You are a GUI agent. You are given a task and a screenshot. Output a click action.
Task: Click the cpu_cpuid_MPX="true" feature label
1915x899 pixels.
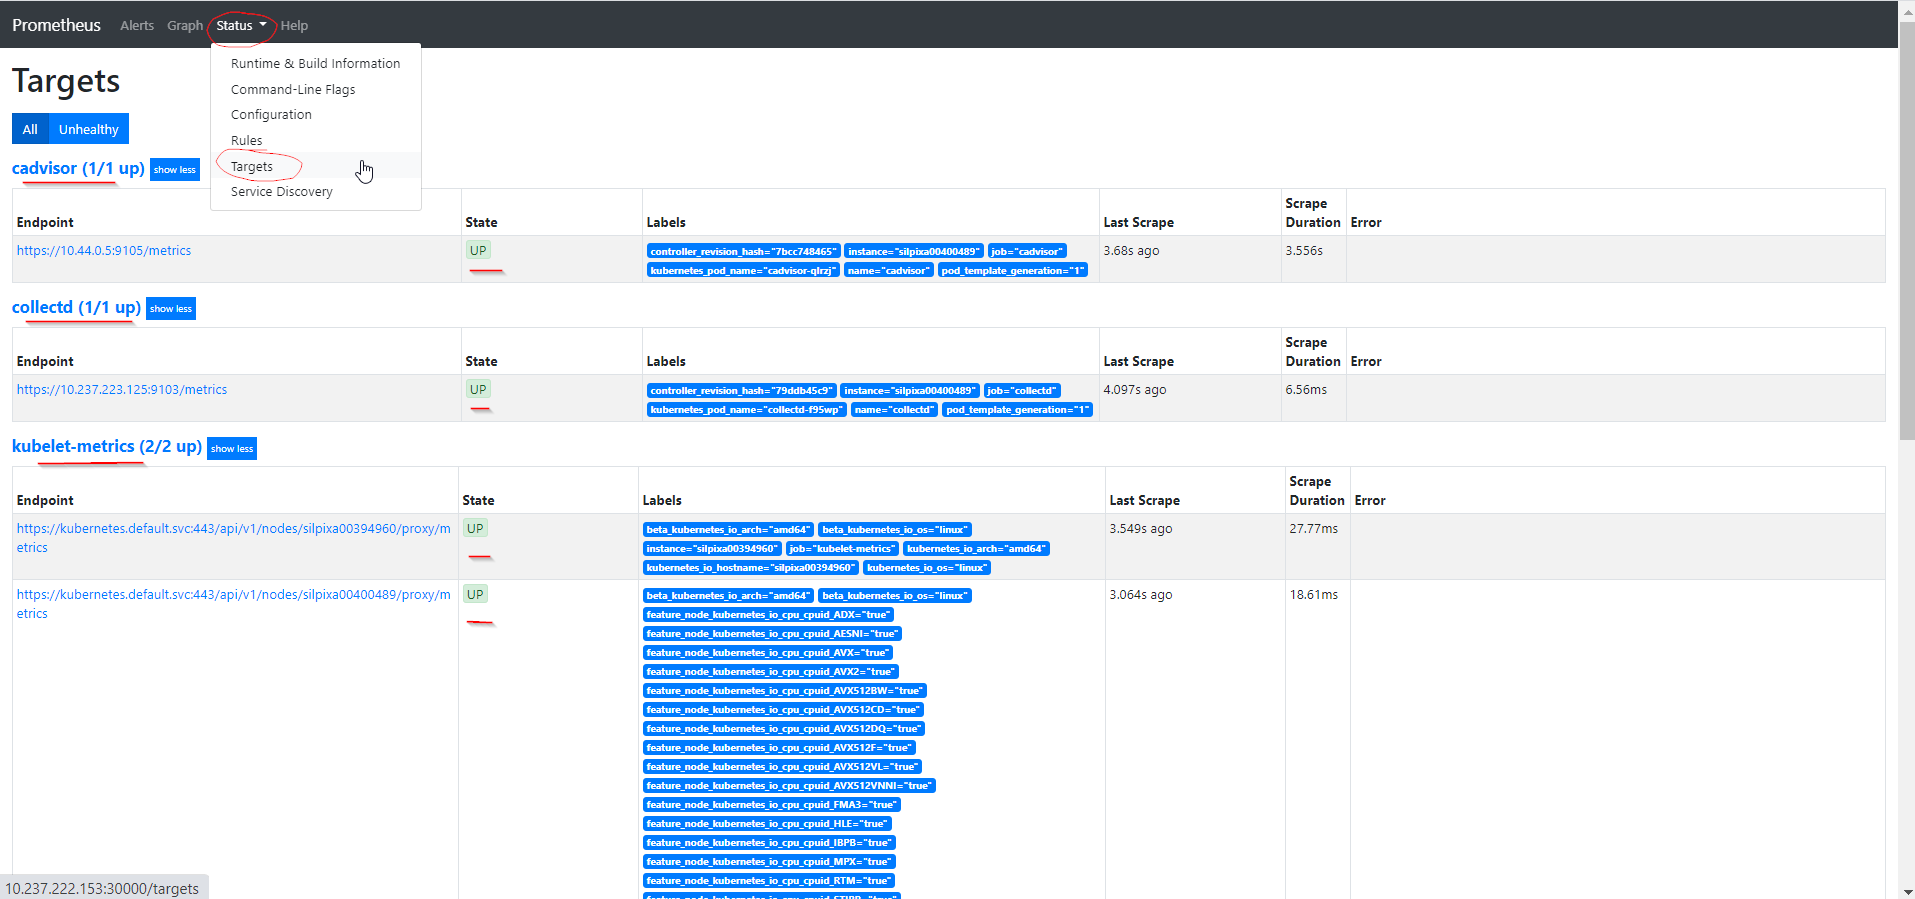[769, 861]
